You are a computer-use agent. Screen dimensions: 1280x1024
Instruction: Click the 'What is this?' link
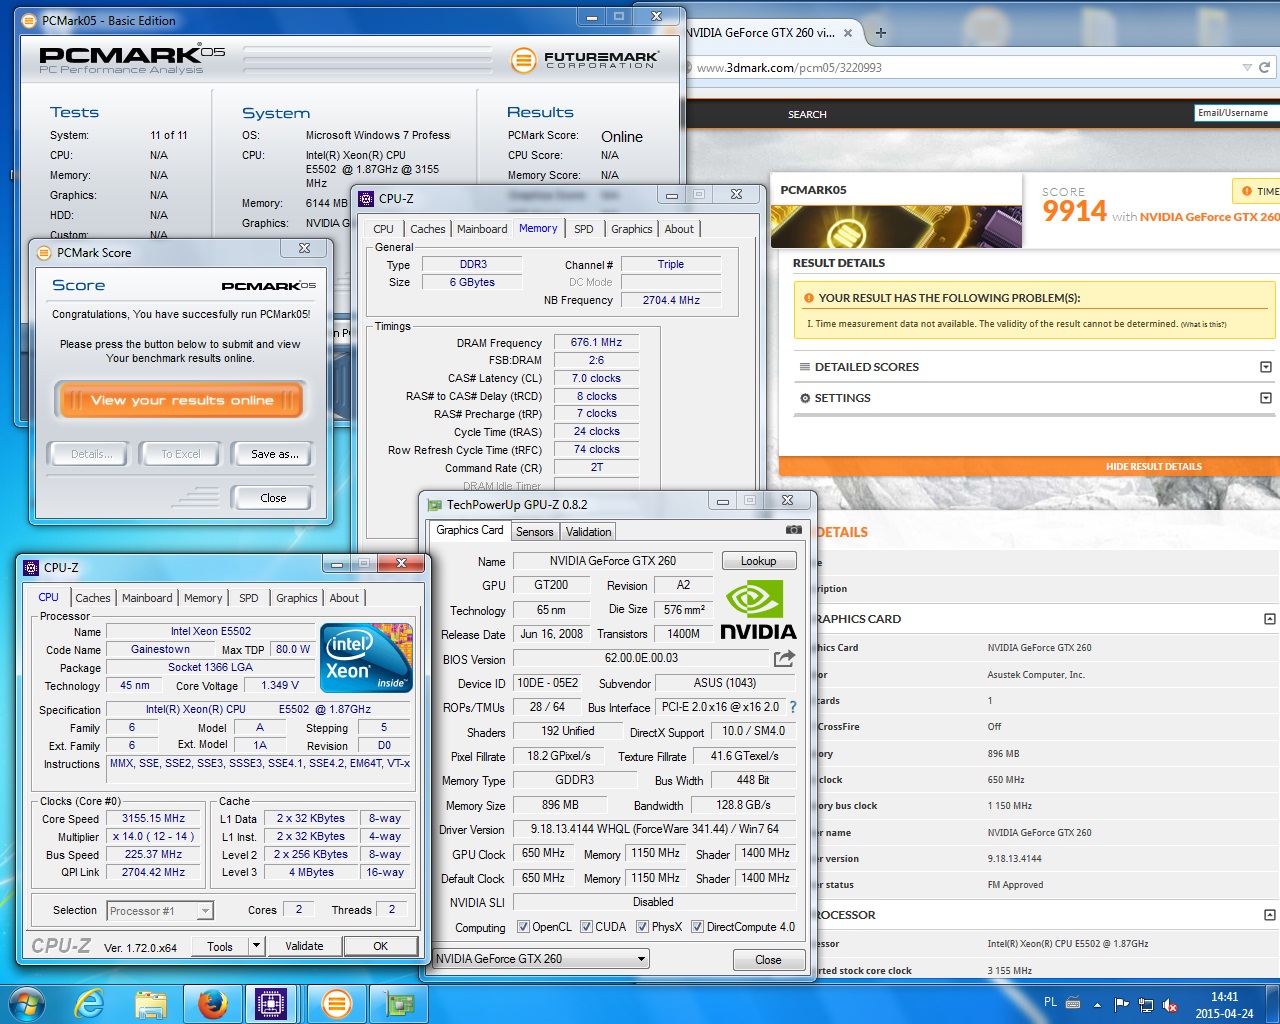[1203, 325]
